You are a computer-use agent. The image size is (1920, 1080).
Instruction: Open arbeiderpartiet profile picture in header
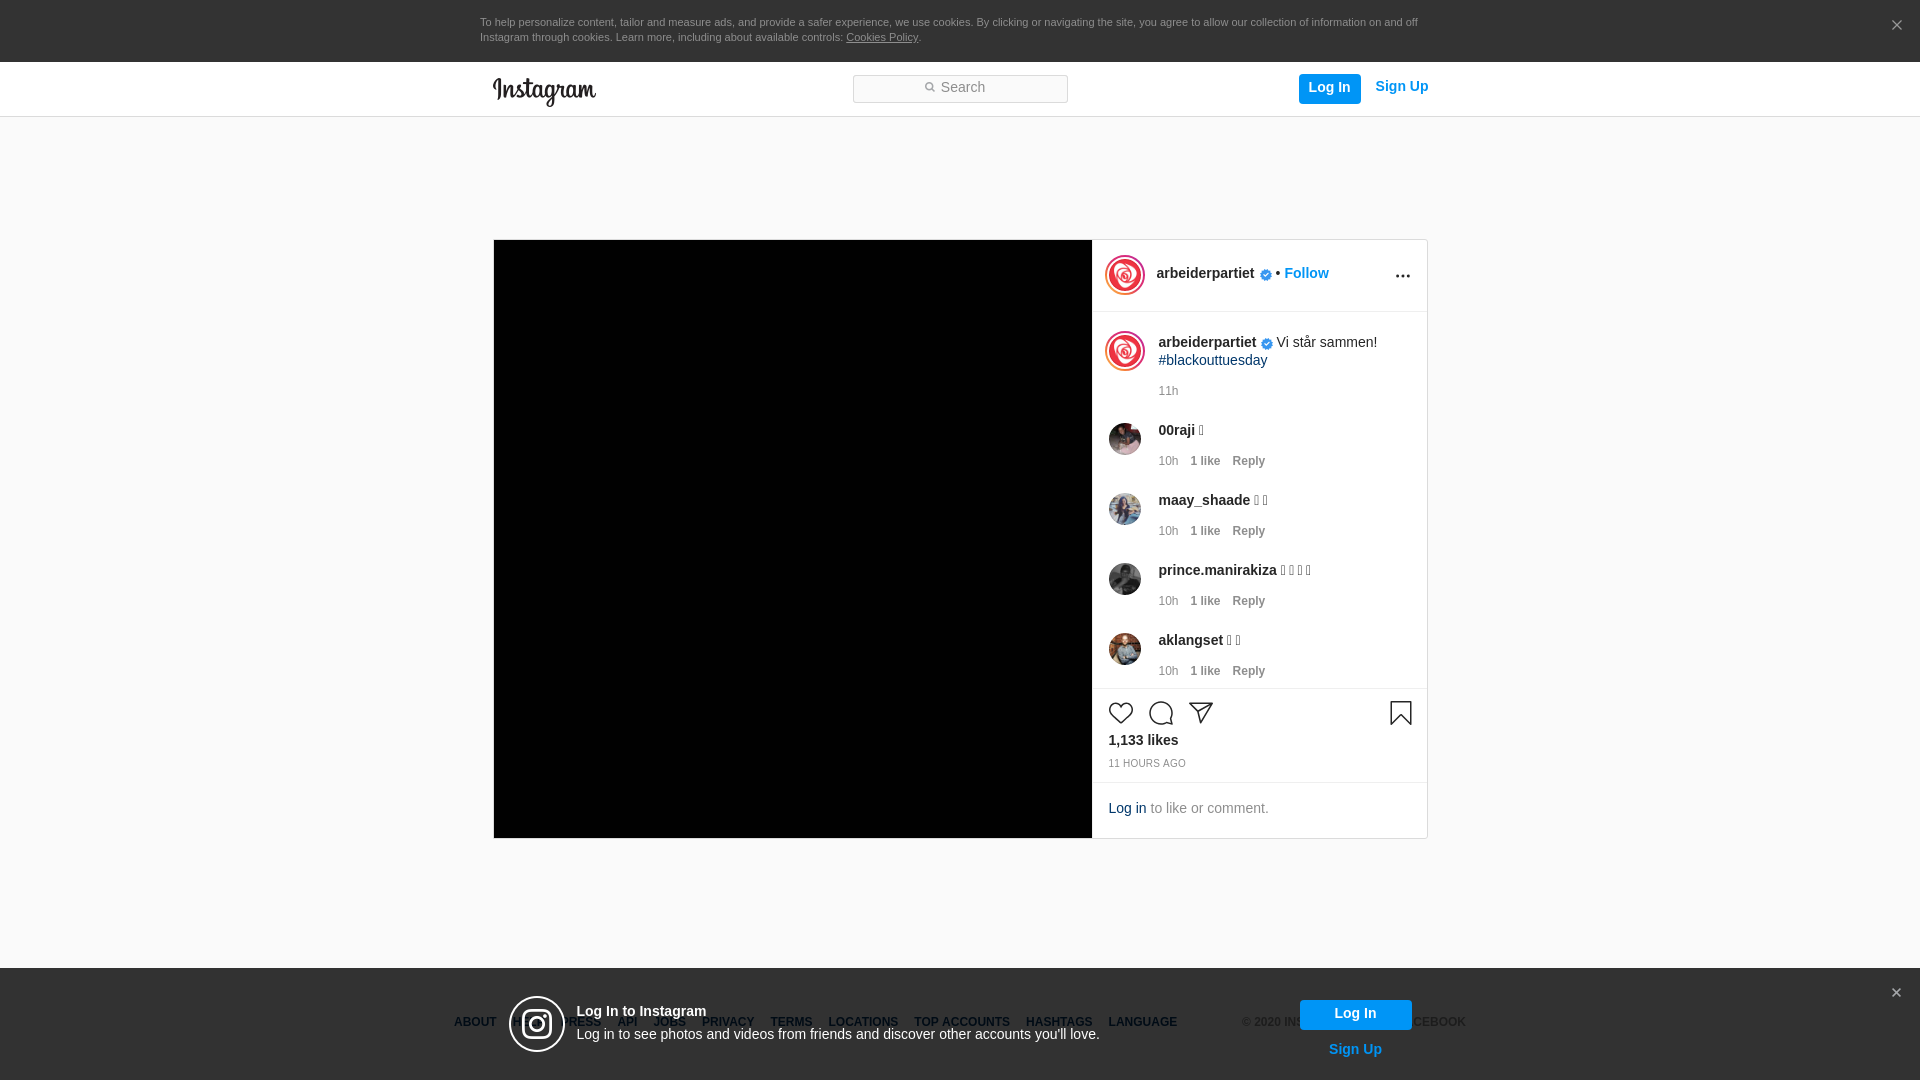(1124, 275)
